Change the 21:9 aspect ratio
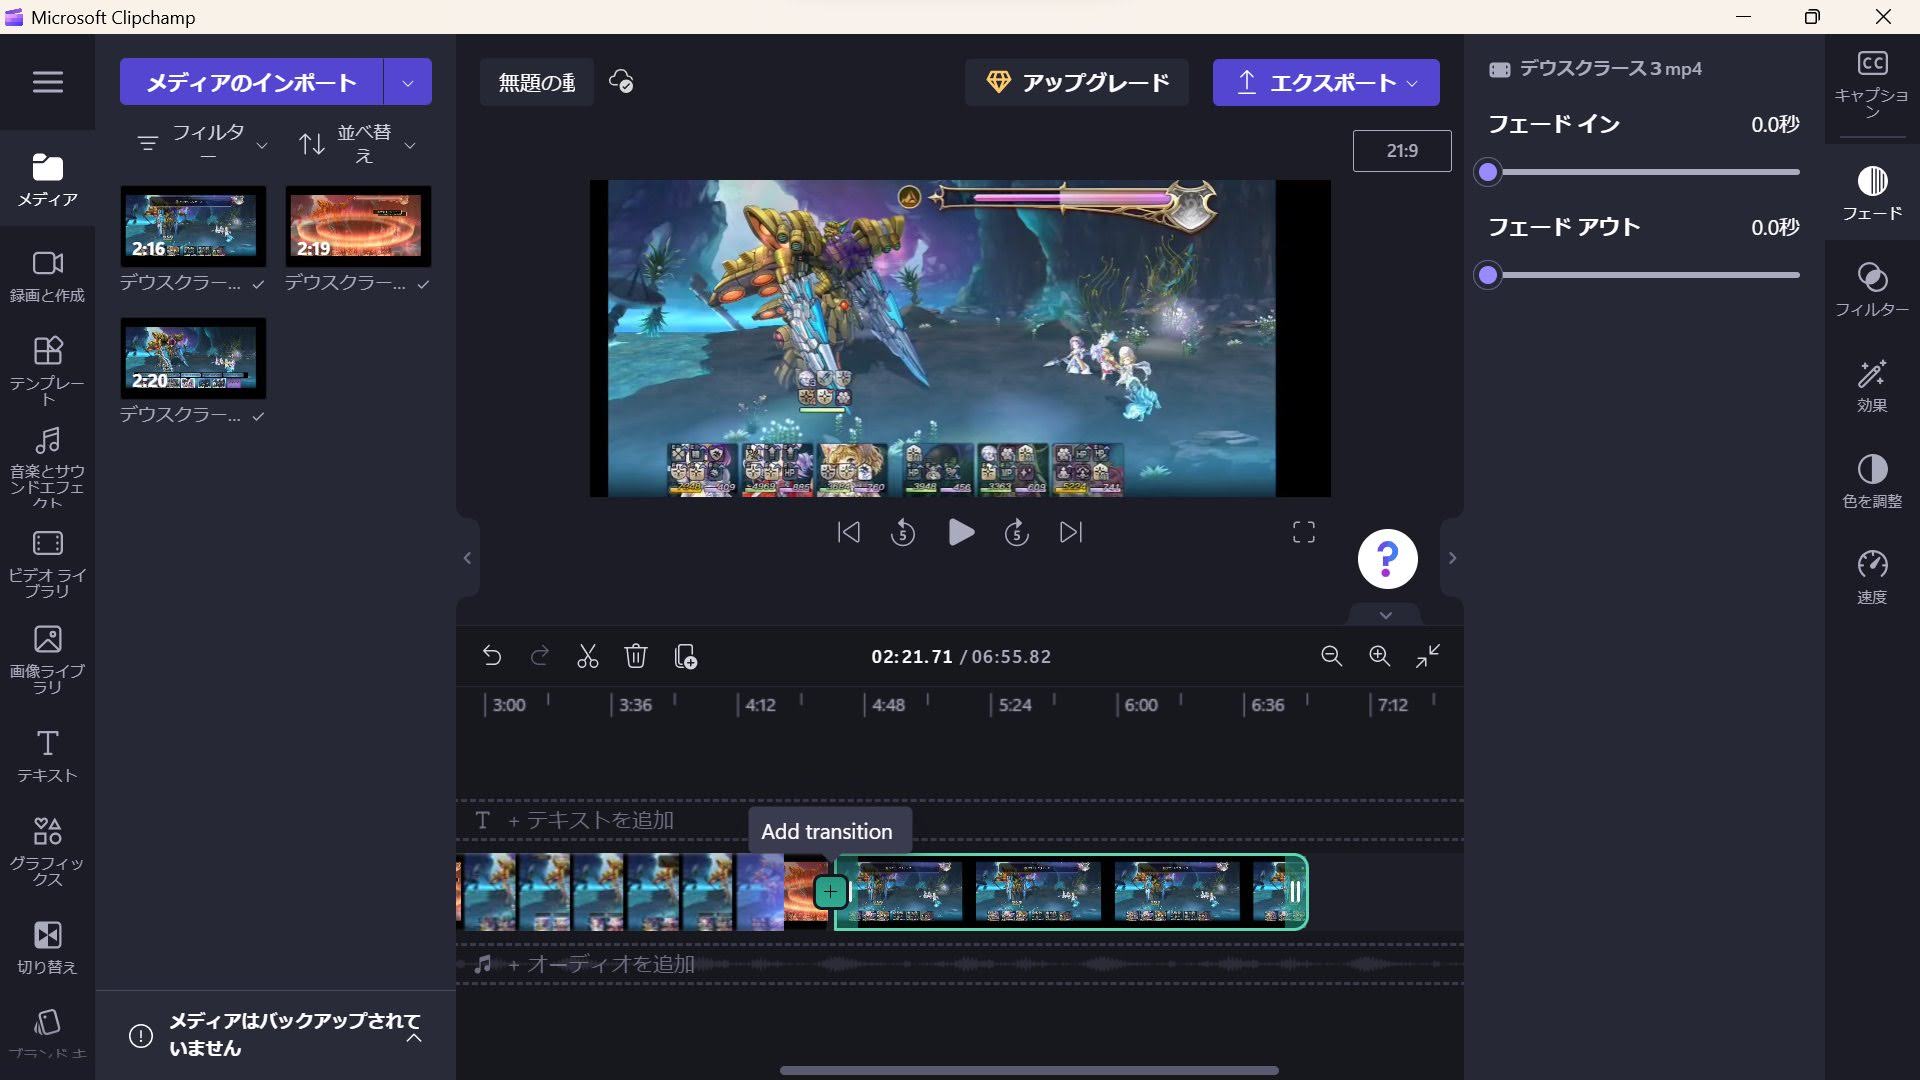The width and height of the screenshot is (1920, 1080). (x=1402, y=151)
